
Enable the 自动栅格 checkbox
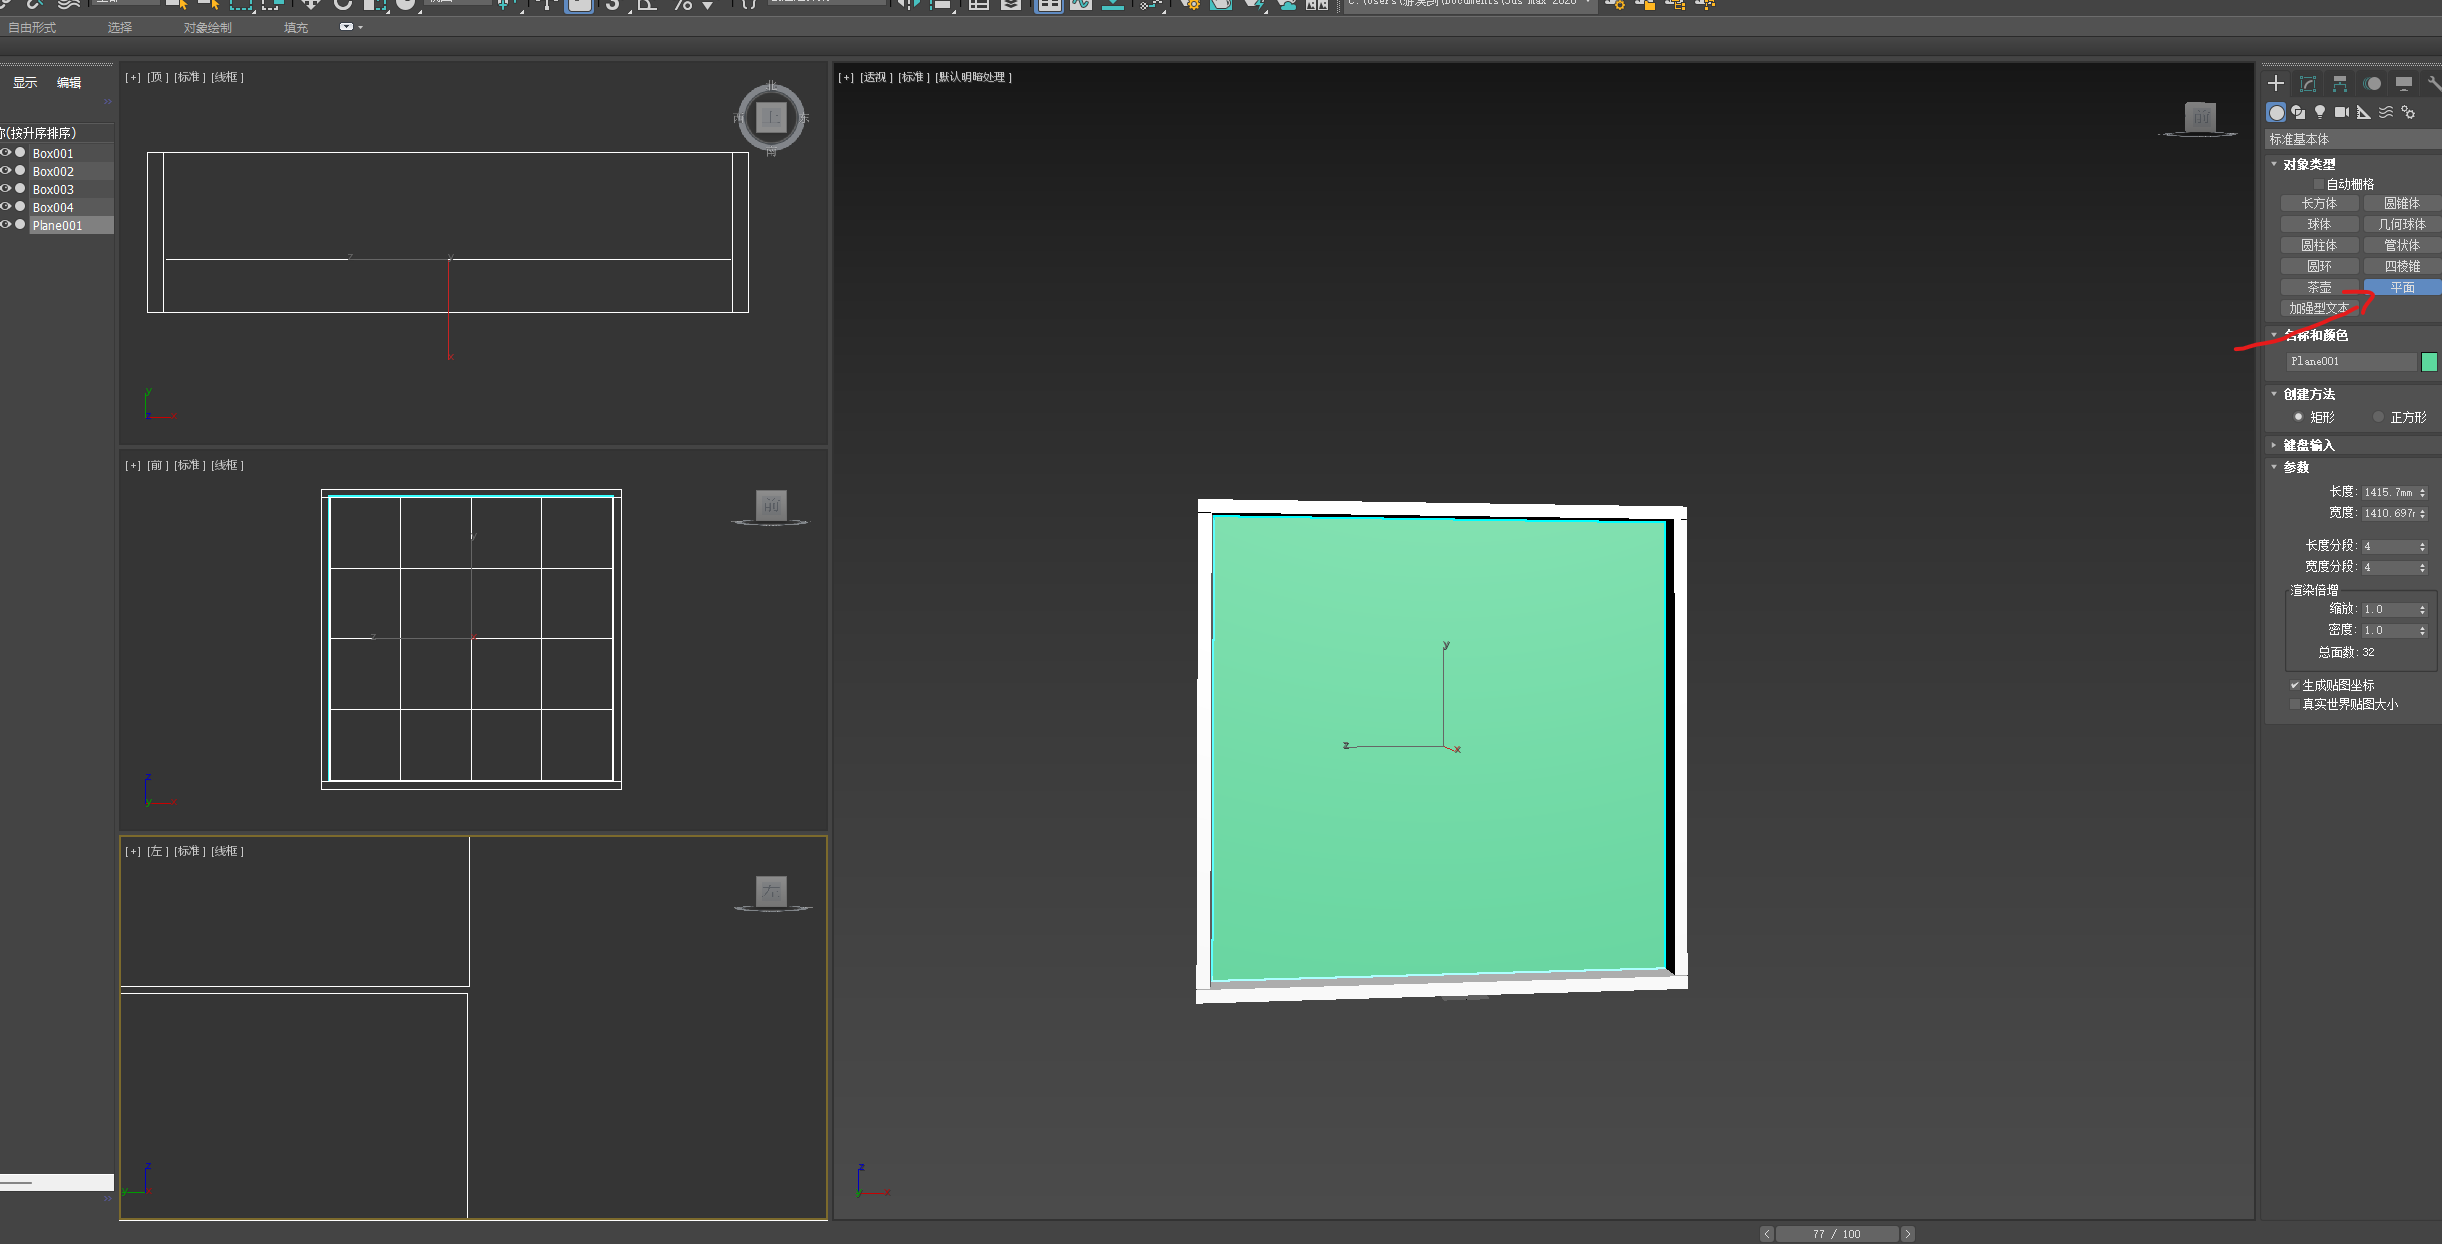pyautogui.click(x=2319, y=184)
